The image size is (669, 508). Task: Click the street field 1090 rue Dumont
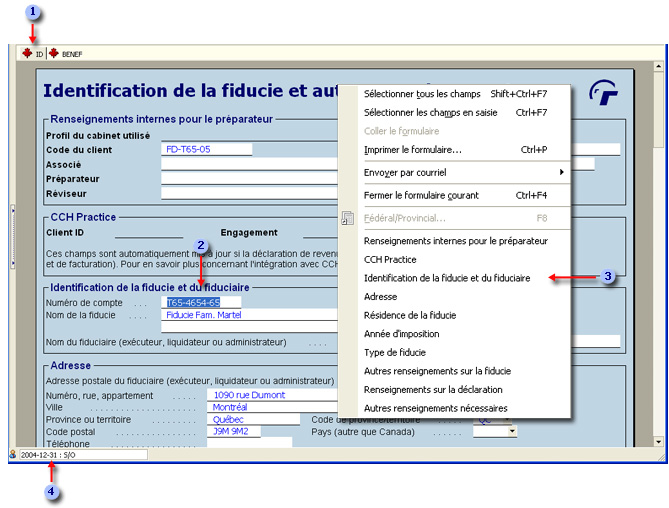[272, 395]
